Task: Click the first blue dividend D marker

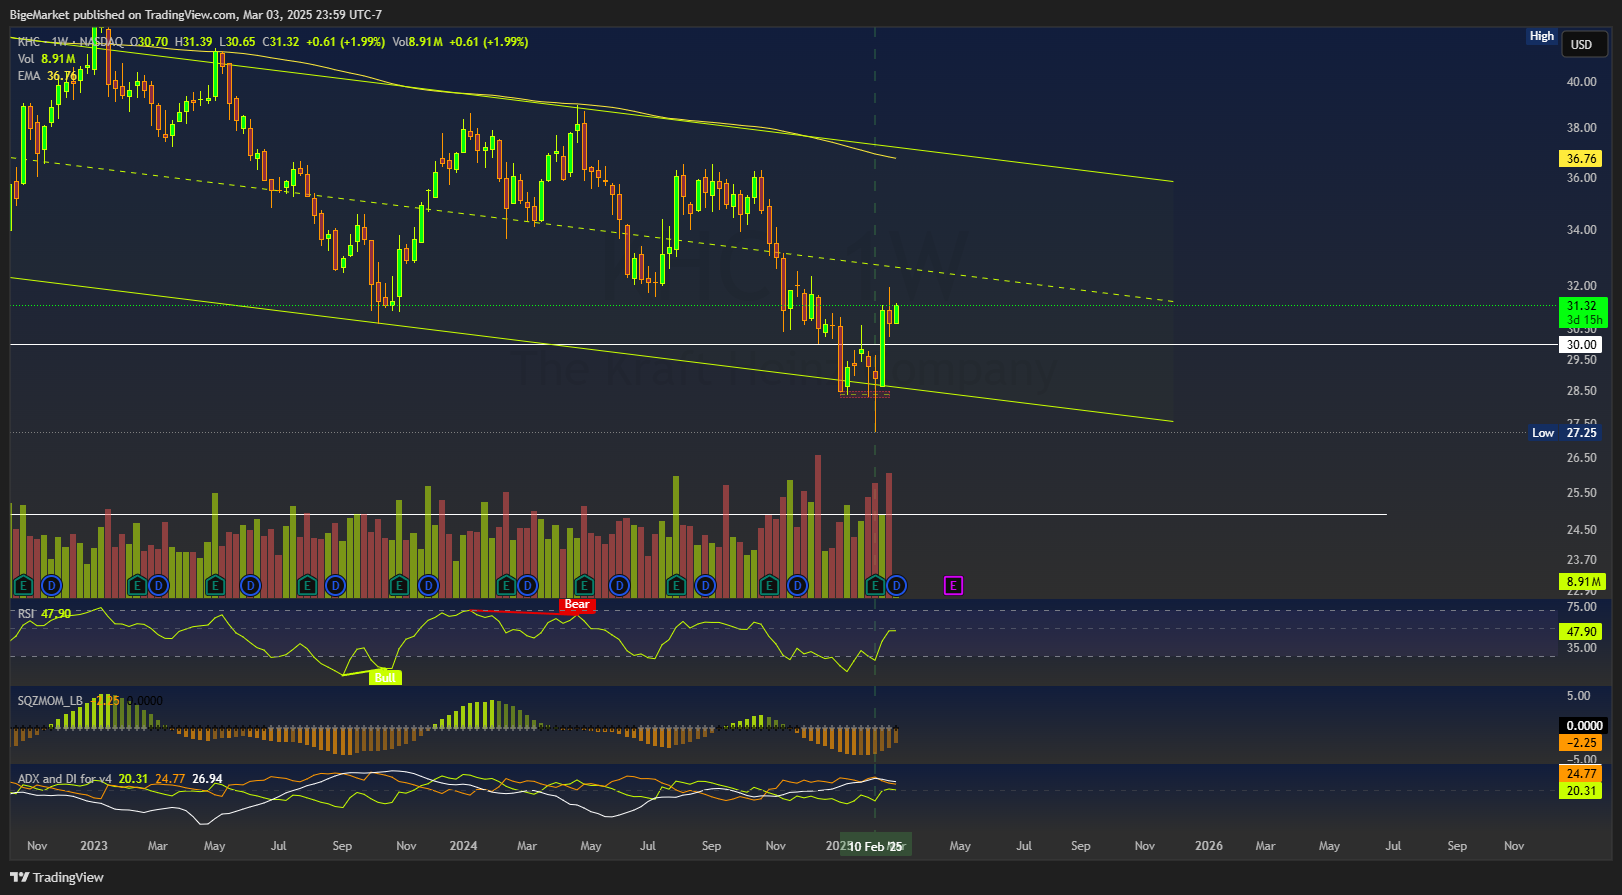Action: point(52,586)
